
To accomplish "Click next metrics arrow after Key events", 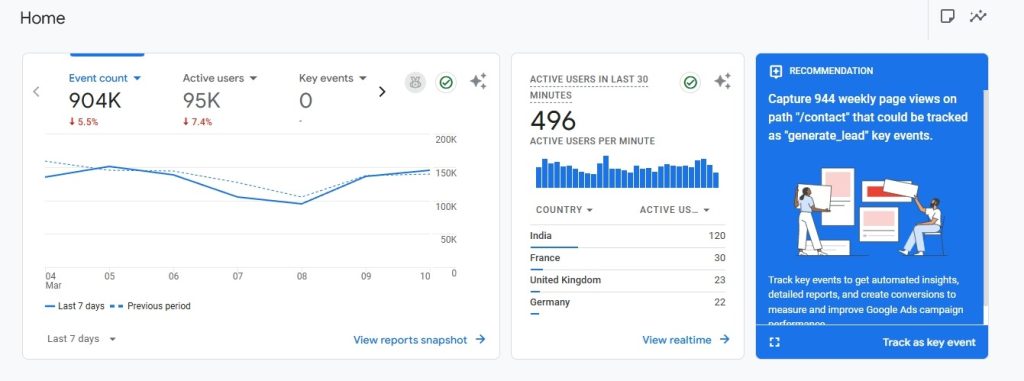I will click(x=382, y=91).
